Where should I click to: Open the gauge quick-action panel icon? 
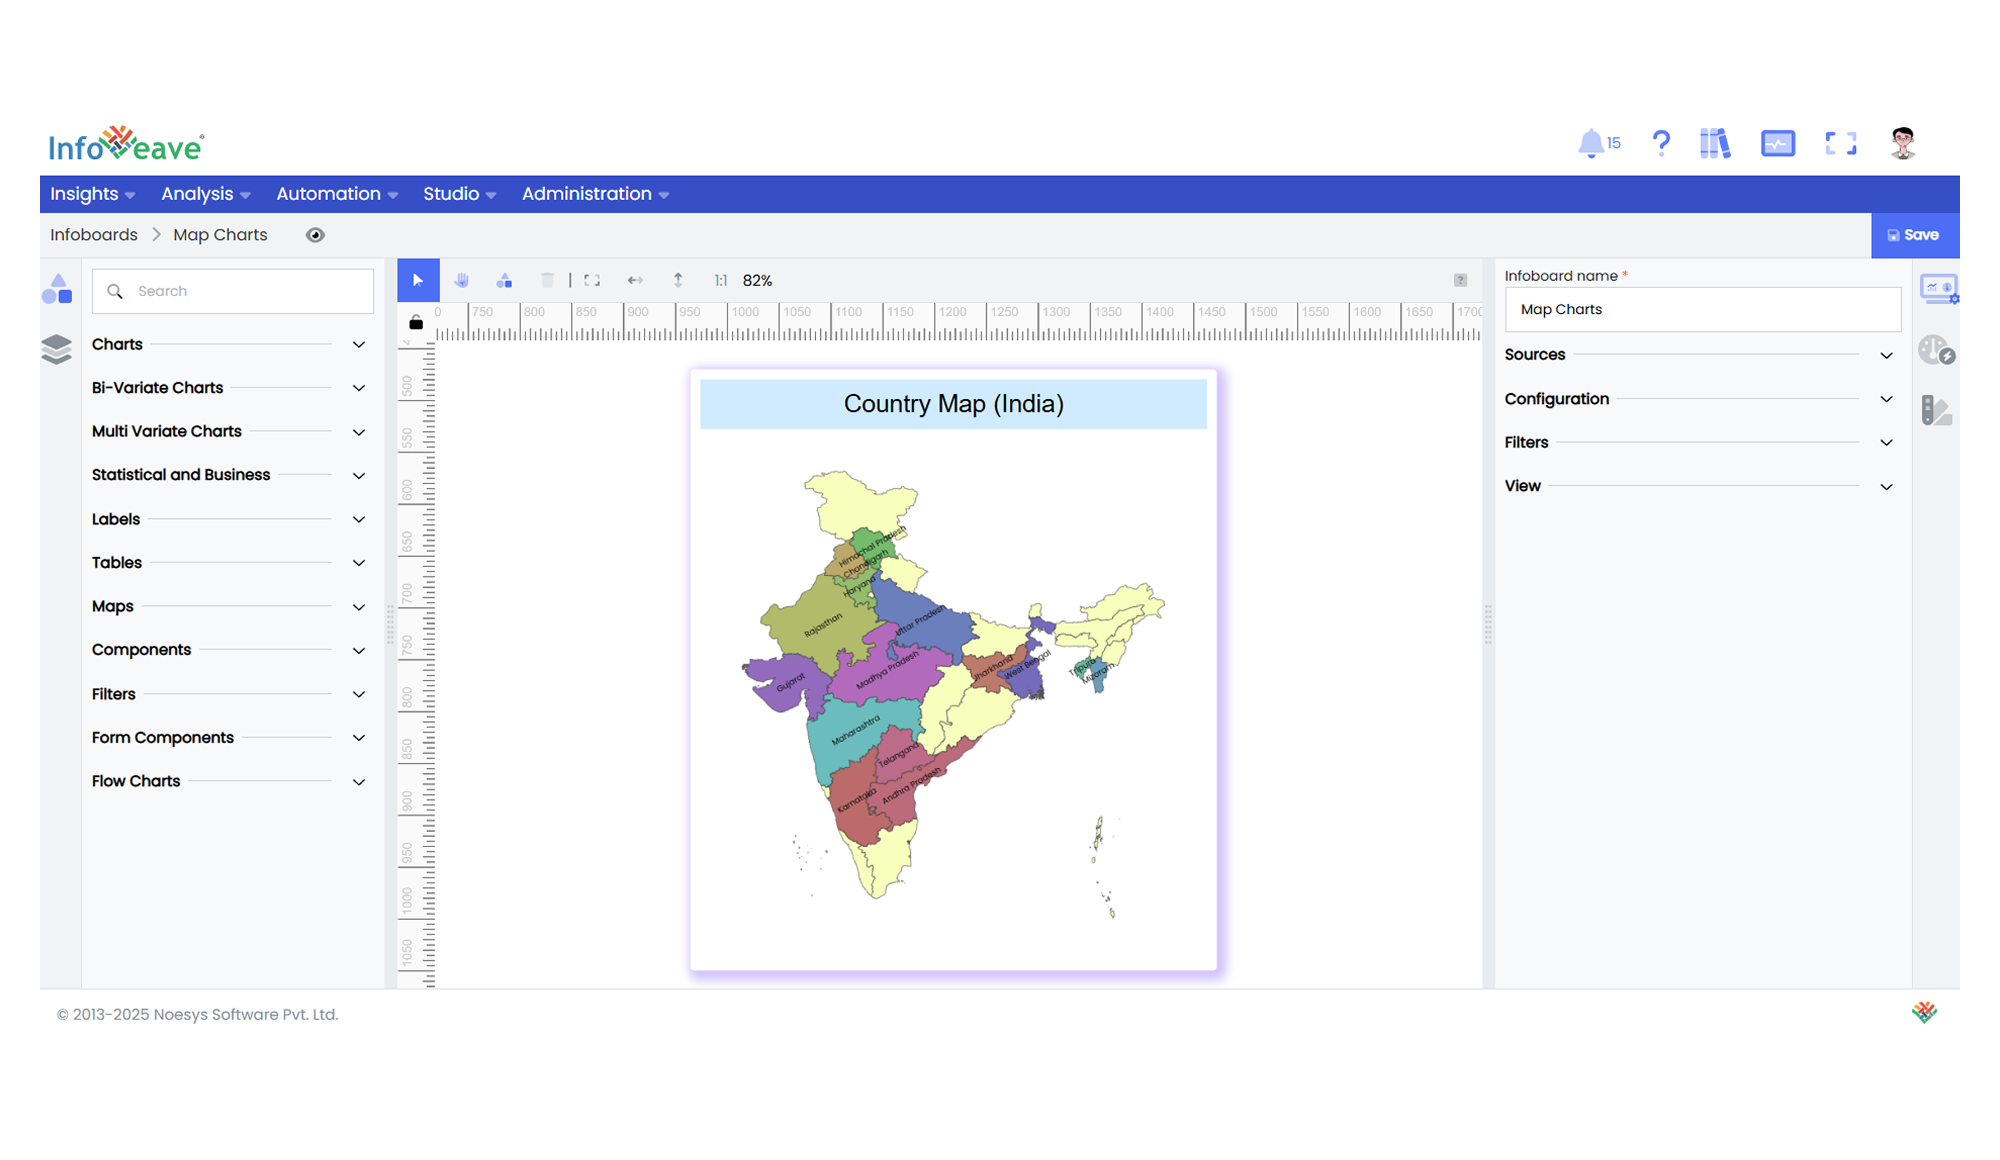1937,351
